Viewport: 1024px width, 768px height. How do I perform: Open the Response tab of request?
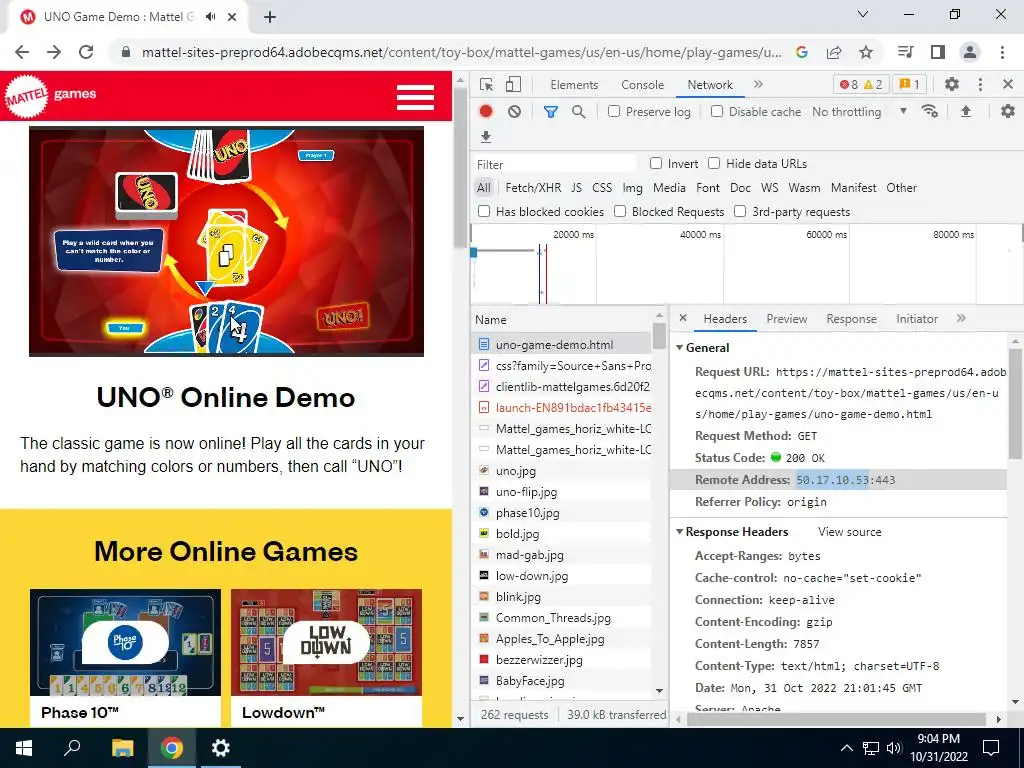[x=851, y=319]
